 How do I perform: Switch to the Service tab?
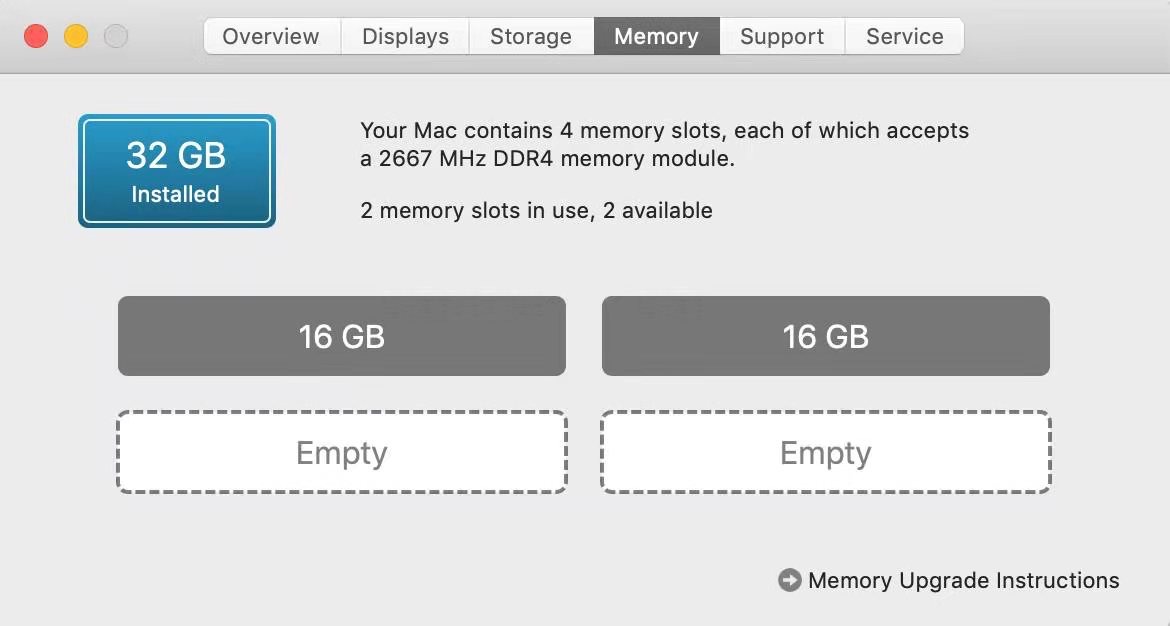(904, 36)
